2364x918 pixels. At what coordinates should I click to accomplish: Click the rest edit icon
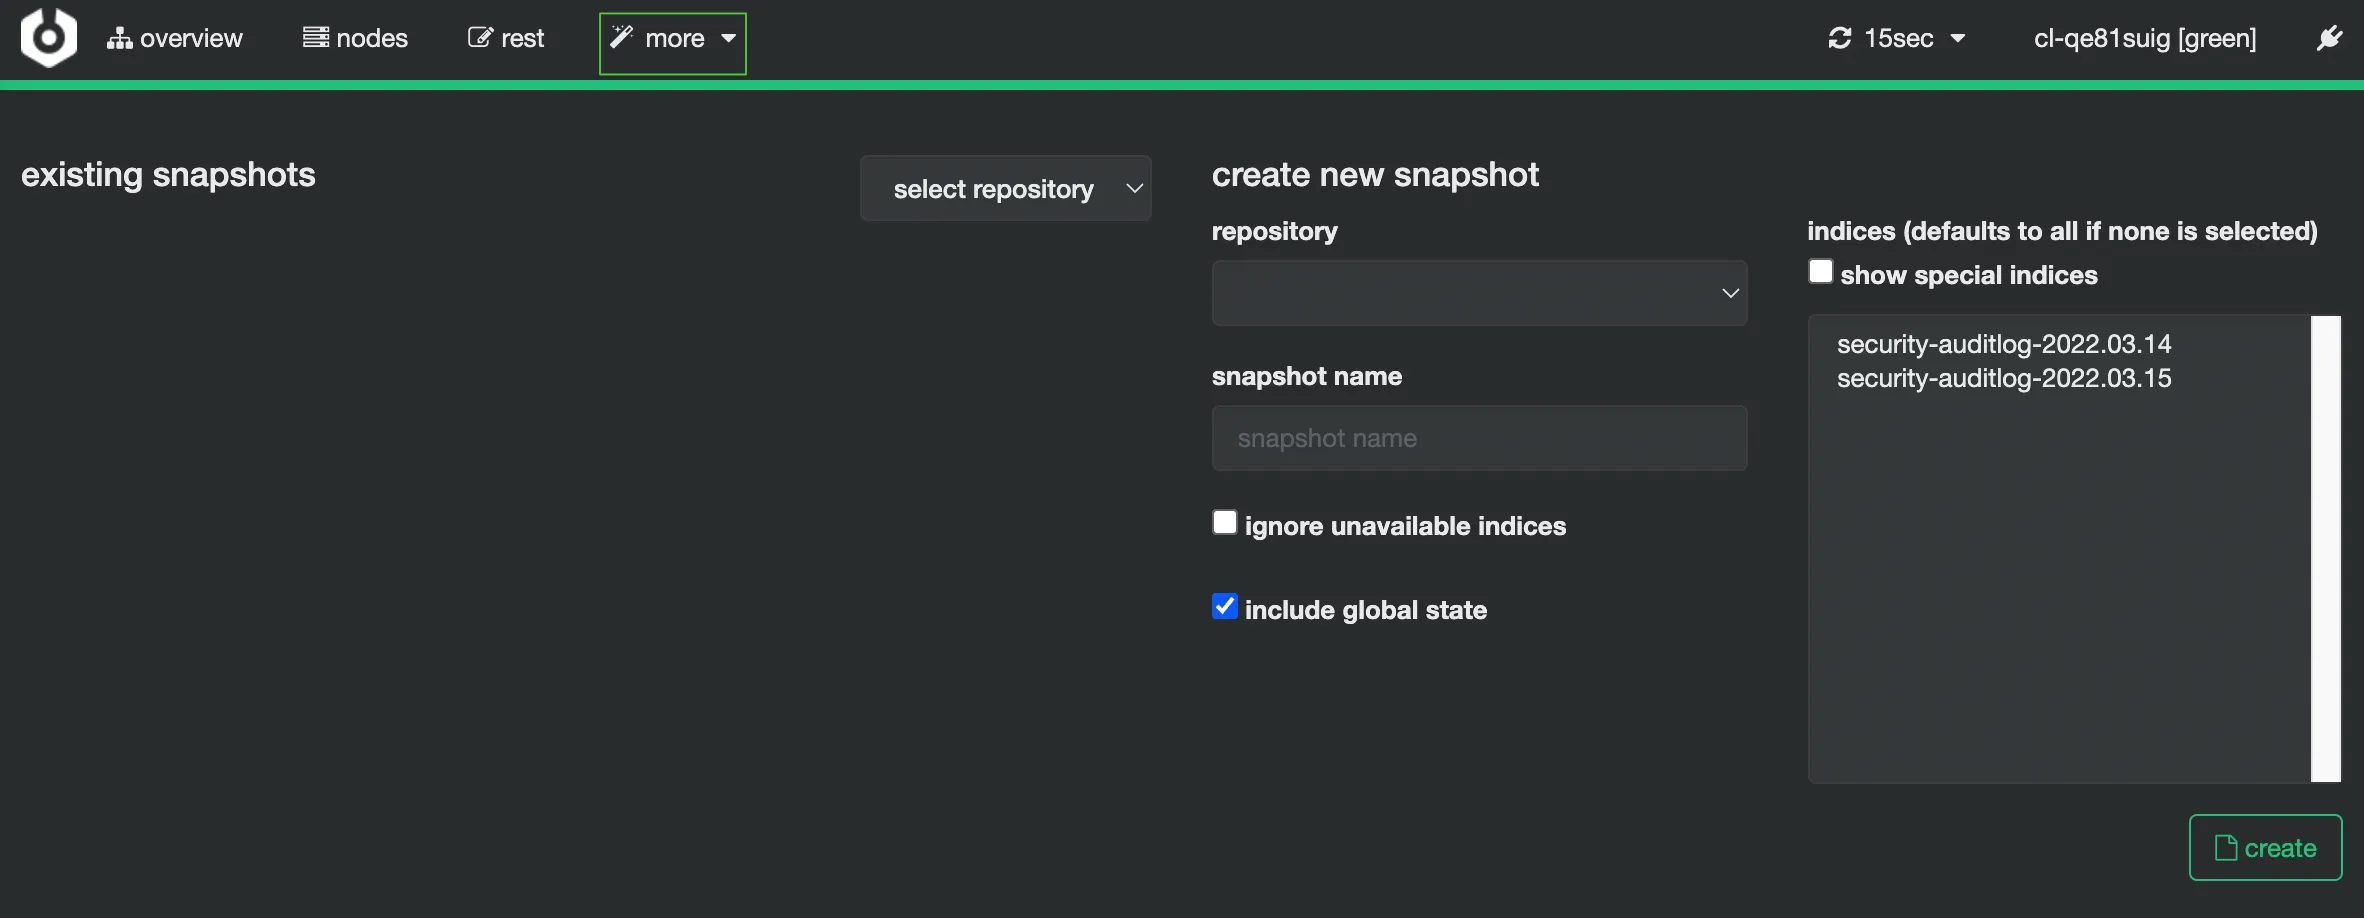(480, 37)
